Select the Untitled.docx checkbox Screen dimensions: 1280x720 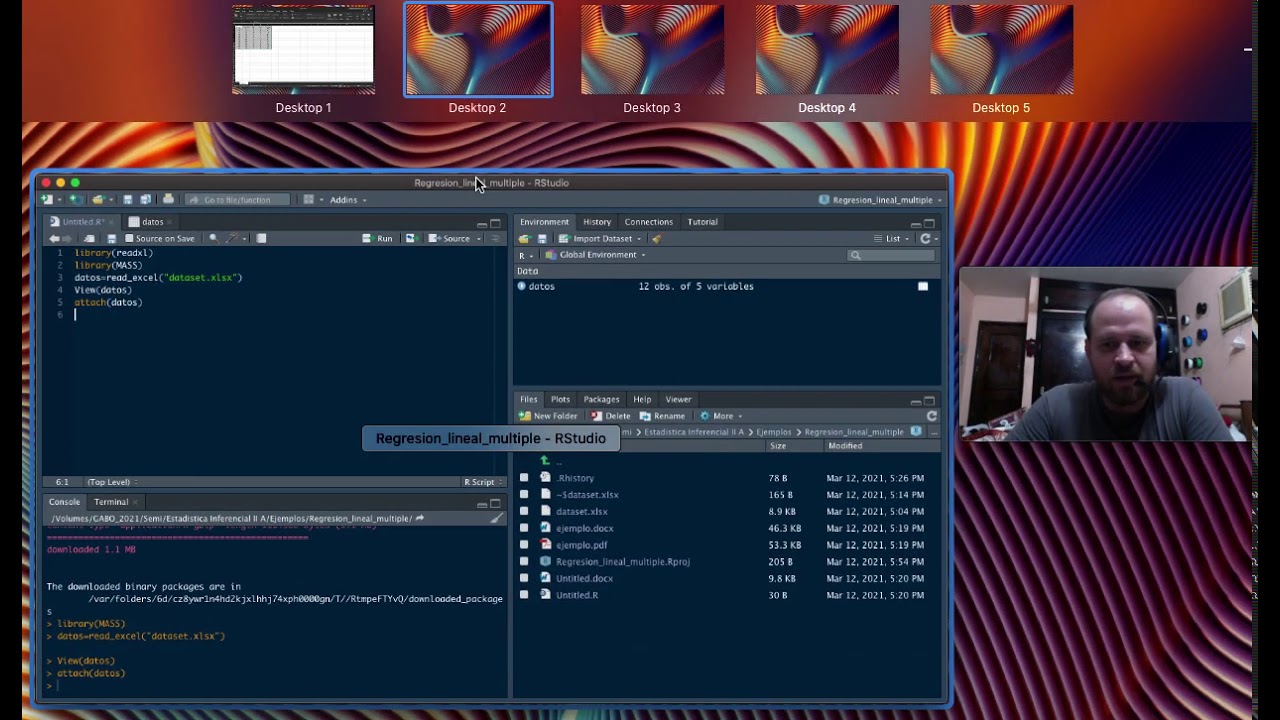[x=524, y=578]
